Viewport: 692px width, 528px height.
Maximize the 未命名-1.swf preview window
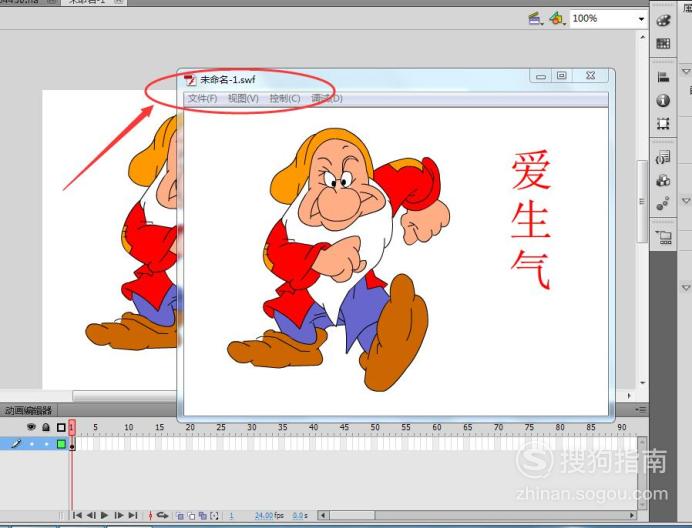click(561, 76)
